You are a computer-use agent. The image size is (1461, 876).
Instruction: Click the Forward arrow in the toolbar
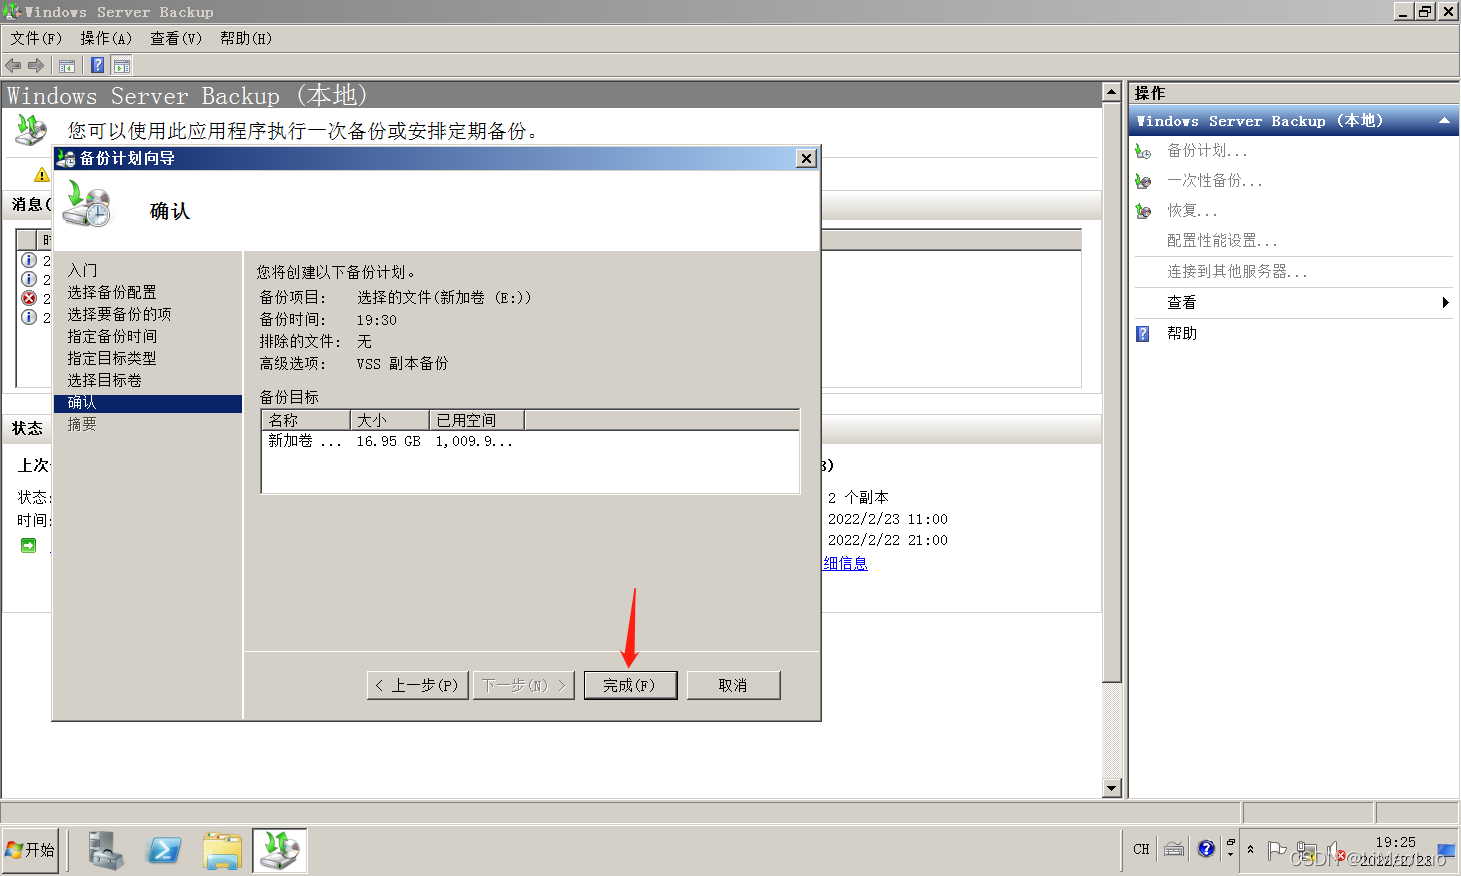click(36, 66)
